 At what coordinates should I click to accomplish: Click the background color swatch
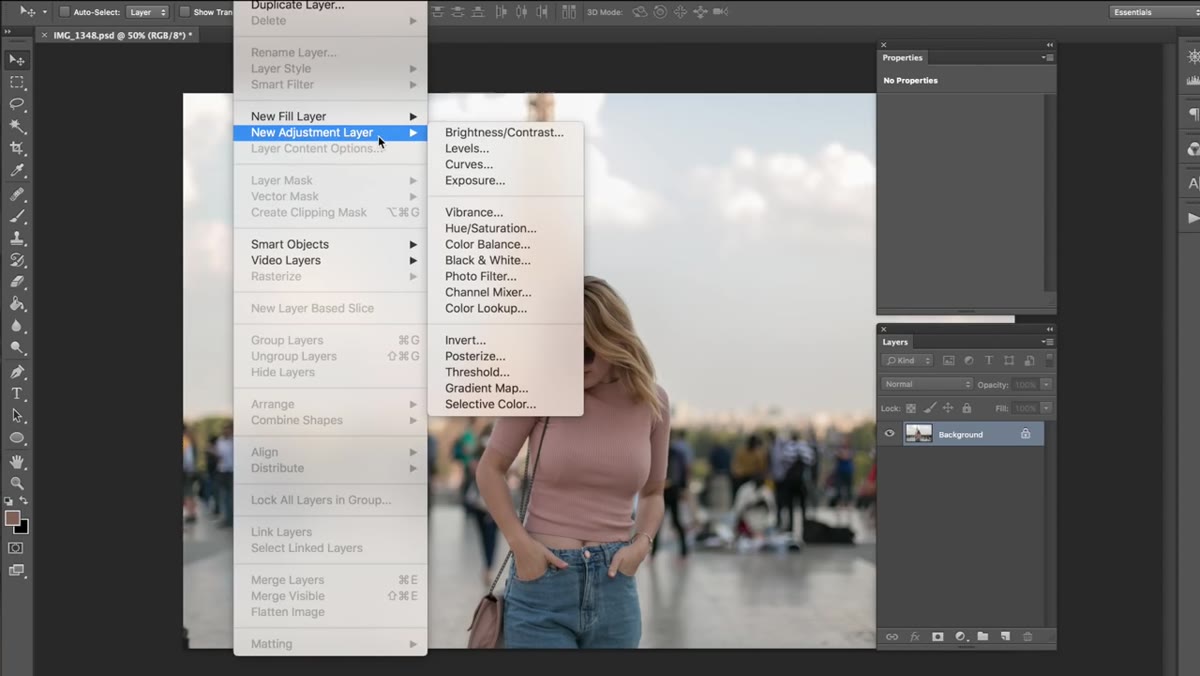pyautogui.click(x=21, y=527)
